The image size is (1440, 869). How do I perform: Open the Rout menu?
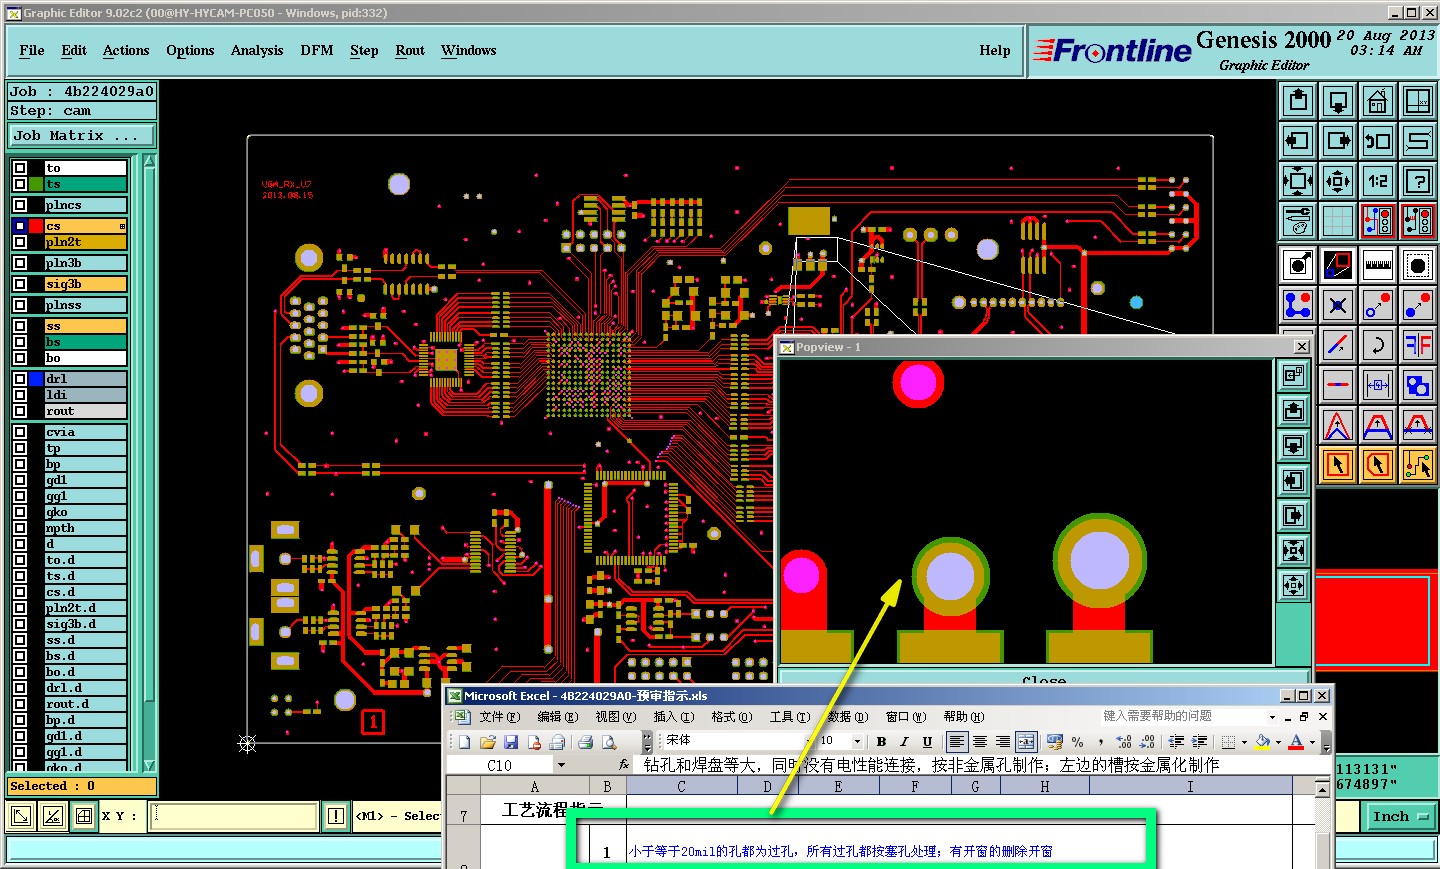[x=410, y=50]
